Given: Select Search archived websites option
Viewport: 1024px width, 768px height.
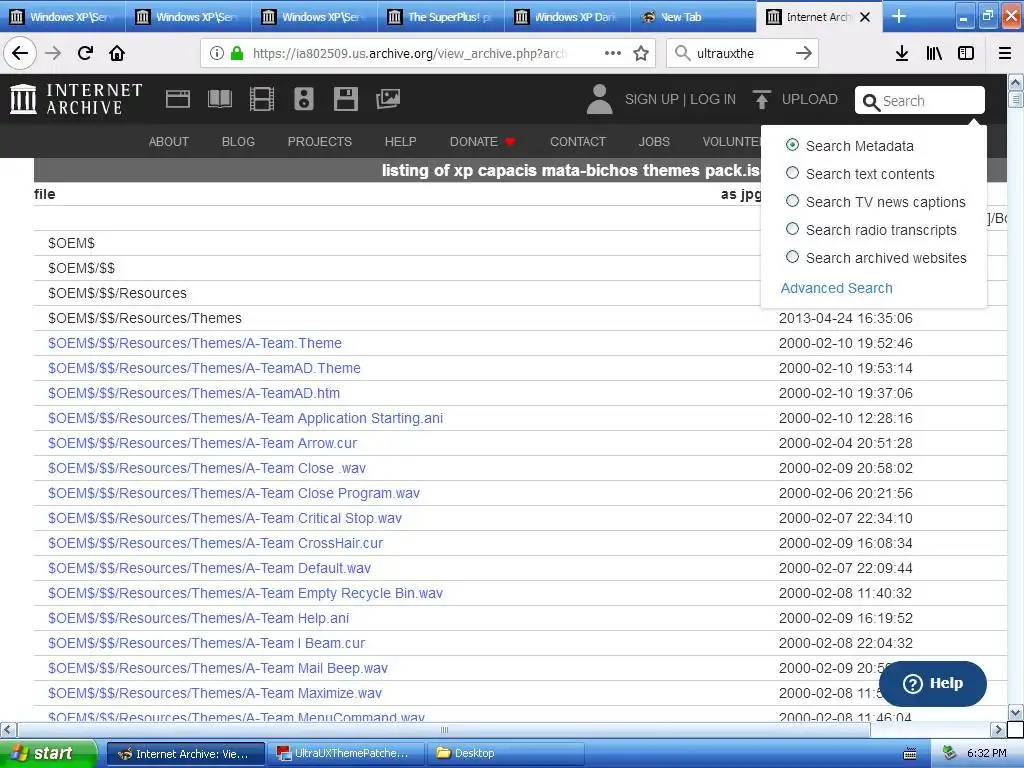Looking at the screenshot, I should pyautogui.click(x=792, y=257).
